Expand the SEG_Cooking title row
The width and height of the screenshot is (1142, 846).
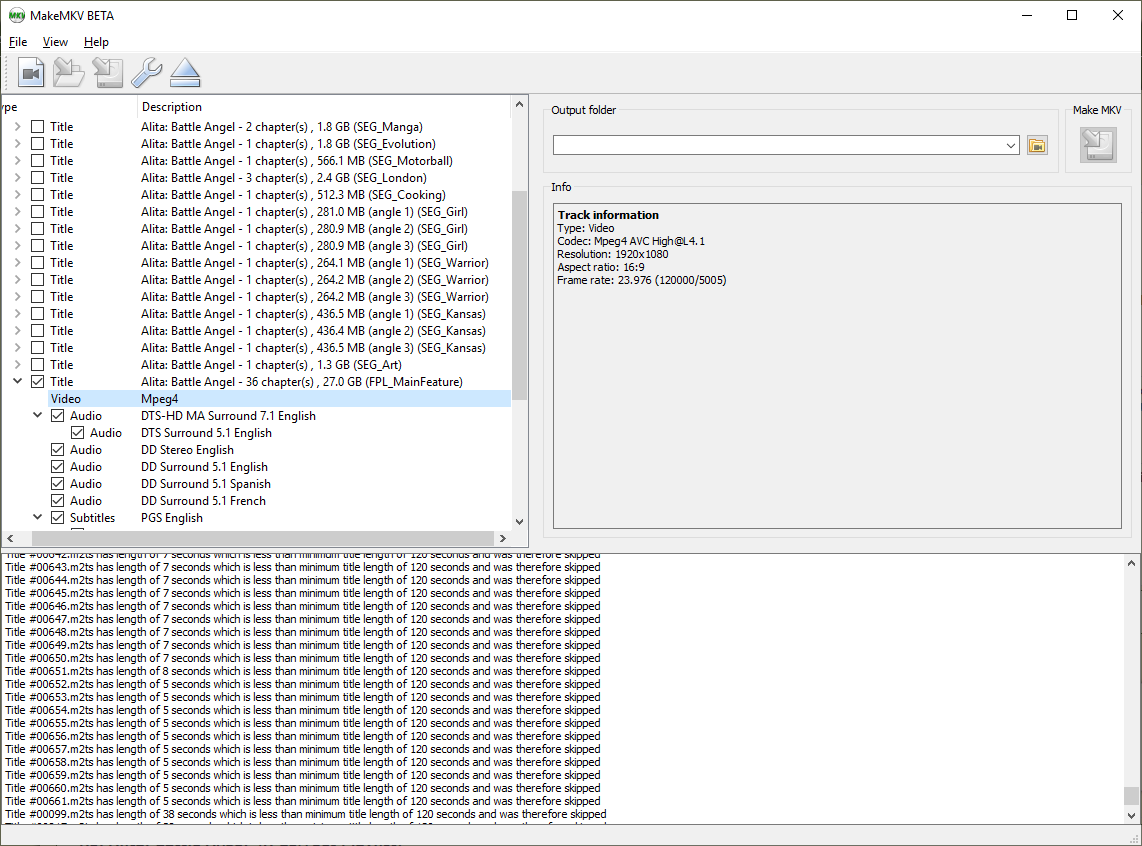(17, 194)
